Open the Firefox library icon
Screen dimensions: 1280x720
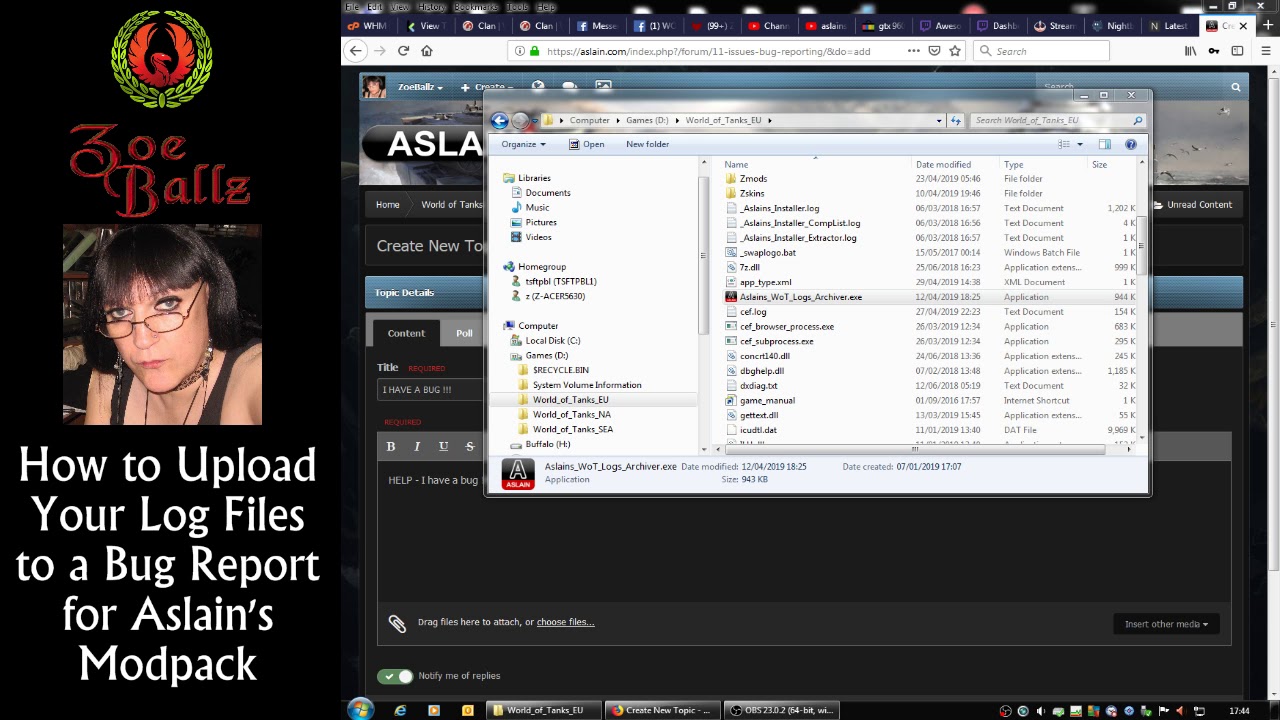point(1190,51)
